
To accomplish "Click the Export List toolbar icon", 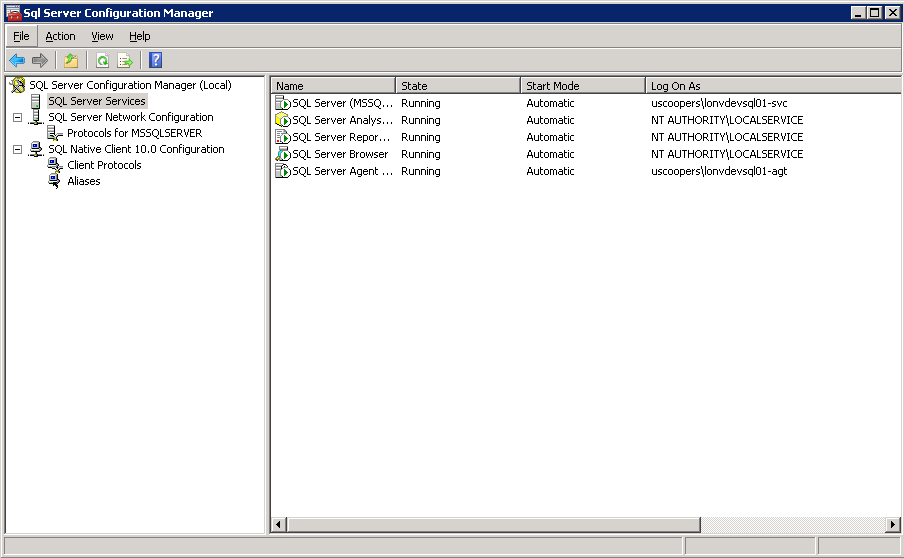I will (125, 60).
